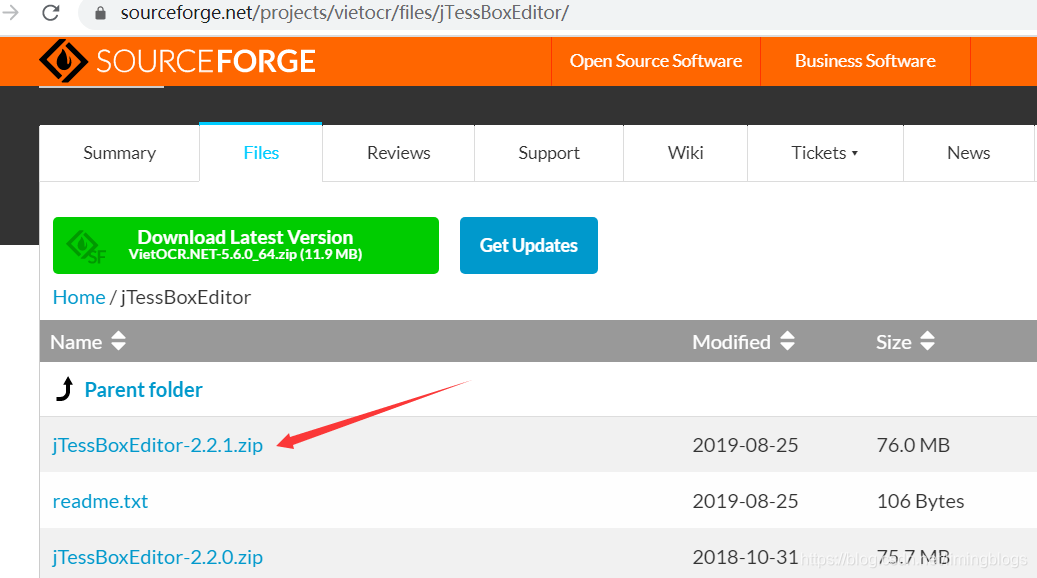Expand the Tickets dropdown menu
1037x578 pixels.
(x=825, y=153)
